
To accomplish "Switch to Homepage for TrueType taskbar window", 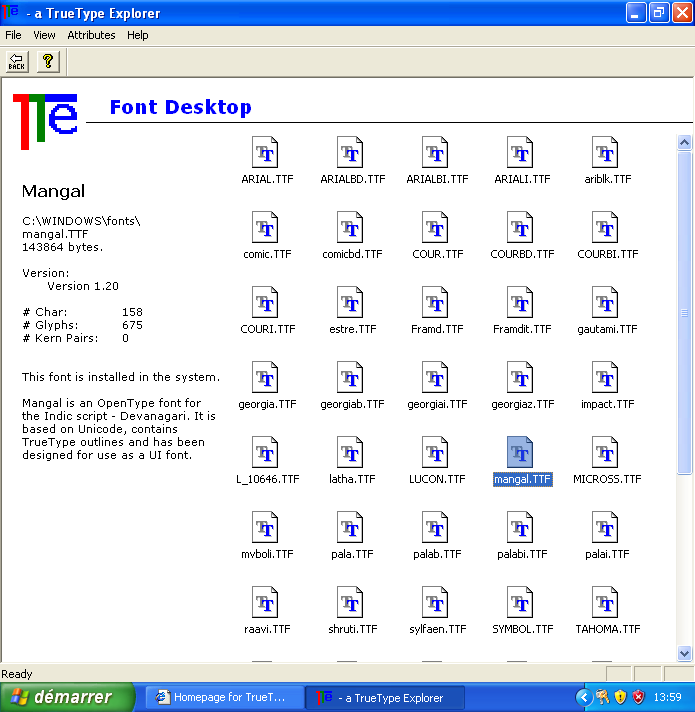I will tap(221, 697).
